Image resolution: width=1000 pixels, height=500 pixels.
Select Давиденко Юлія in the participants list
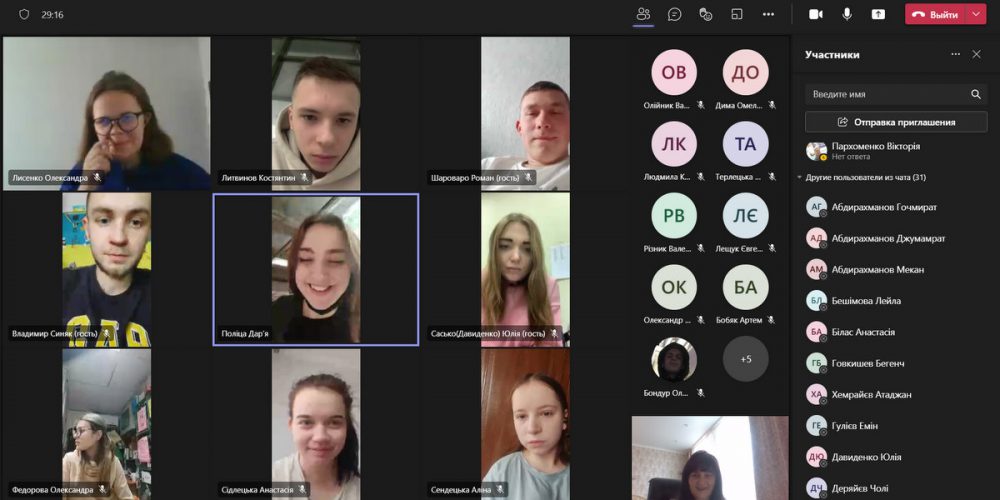coord(866,457)
